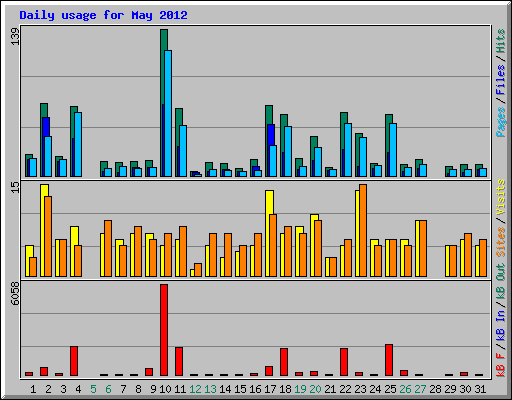Select the orange Sites bar for day 6
Viewport: 512px width, 400px height.
coord(108,248)
